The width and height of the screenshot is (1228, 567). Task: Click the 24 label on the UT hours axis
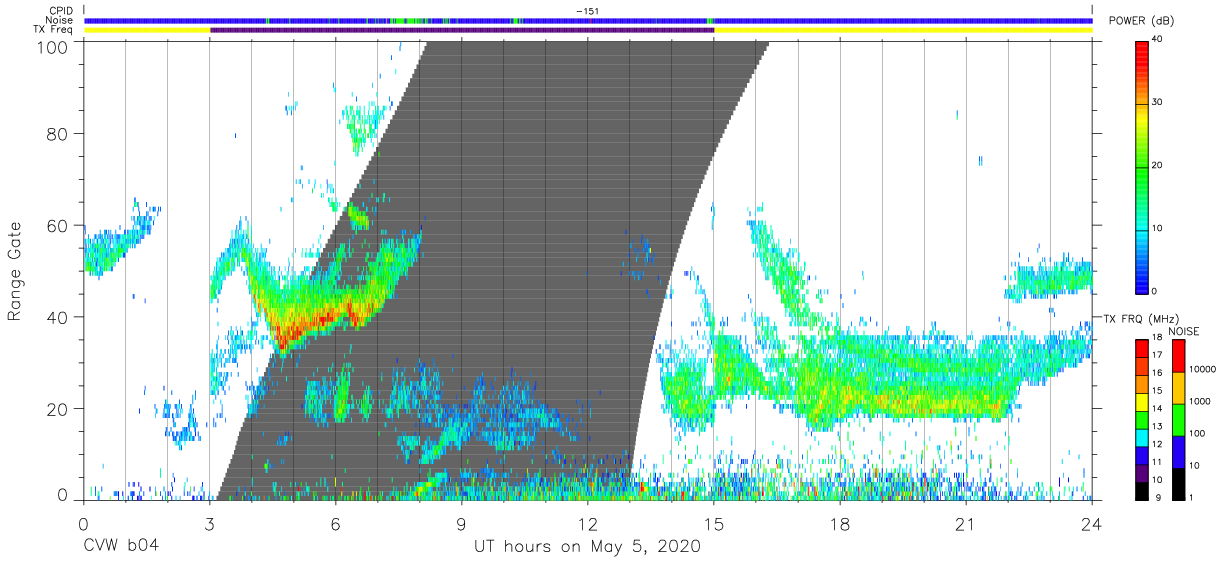coord(1092,523)
